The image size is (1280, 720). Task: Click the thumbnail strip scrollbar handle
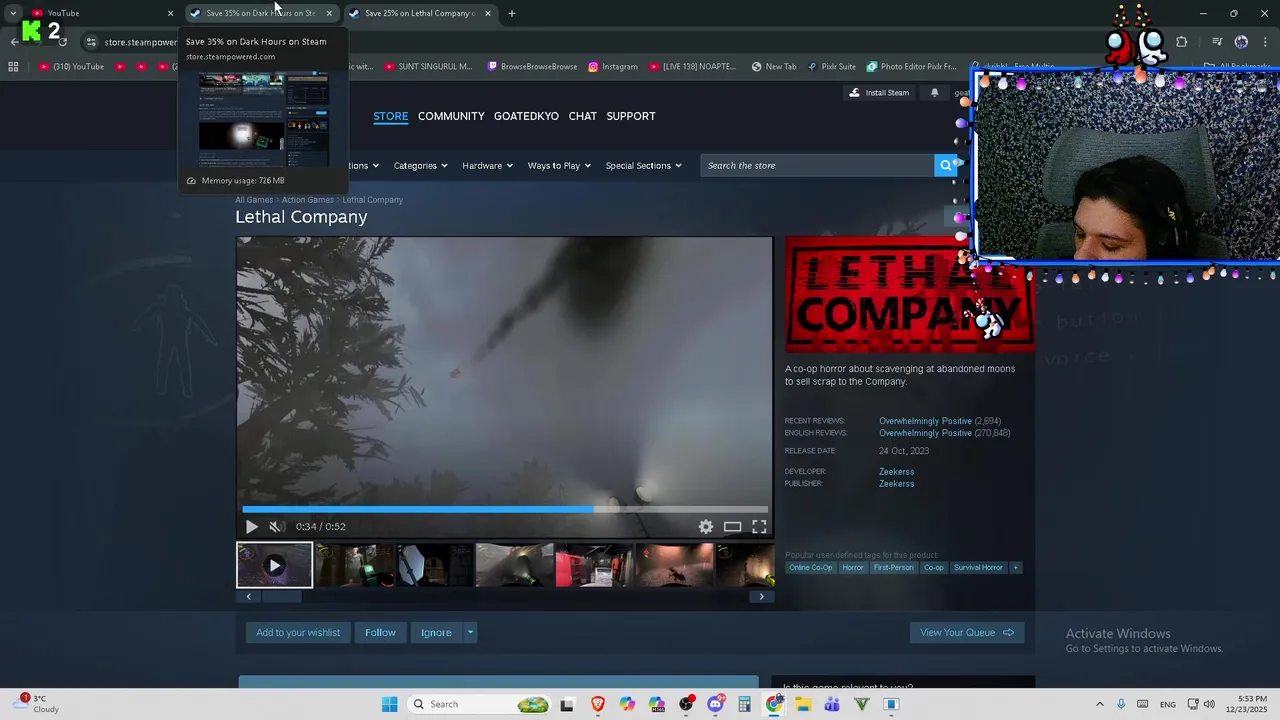coord(282,597)
